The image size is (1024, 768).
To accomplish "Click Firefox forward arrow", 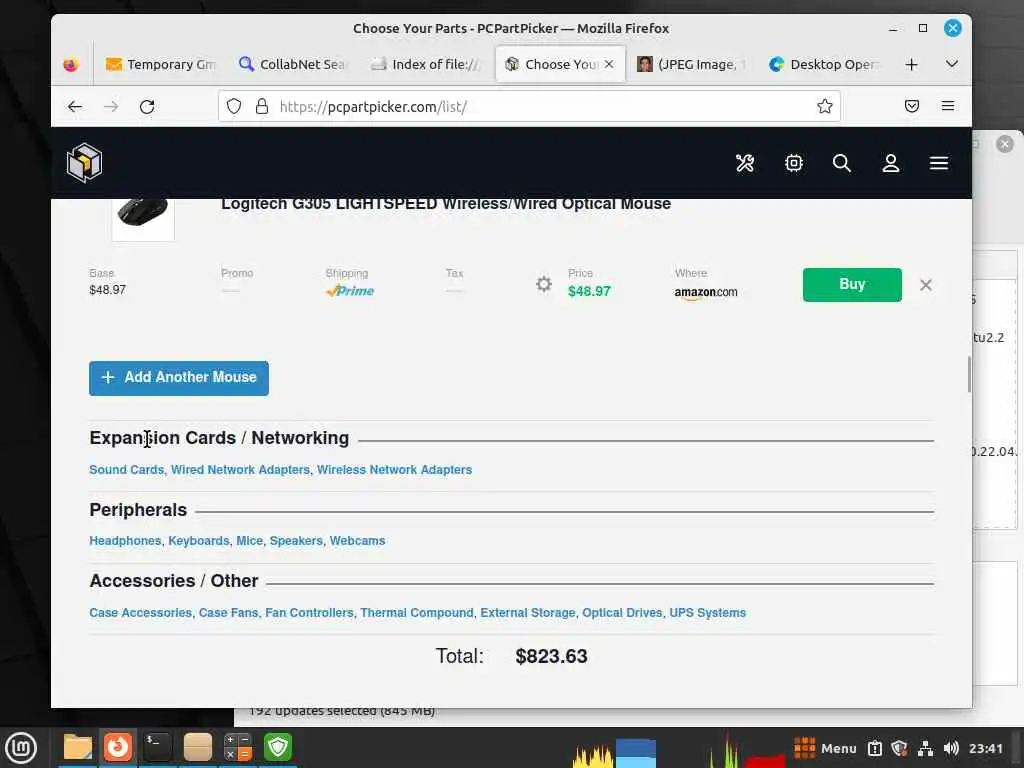I will coord(111,106).
